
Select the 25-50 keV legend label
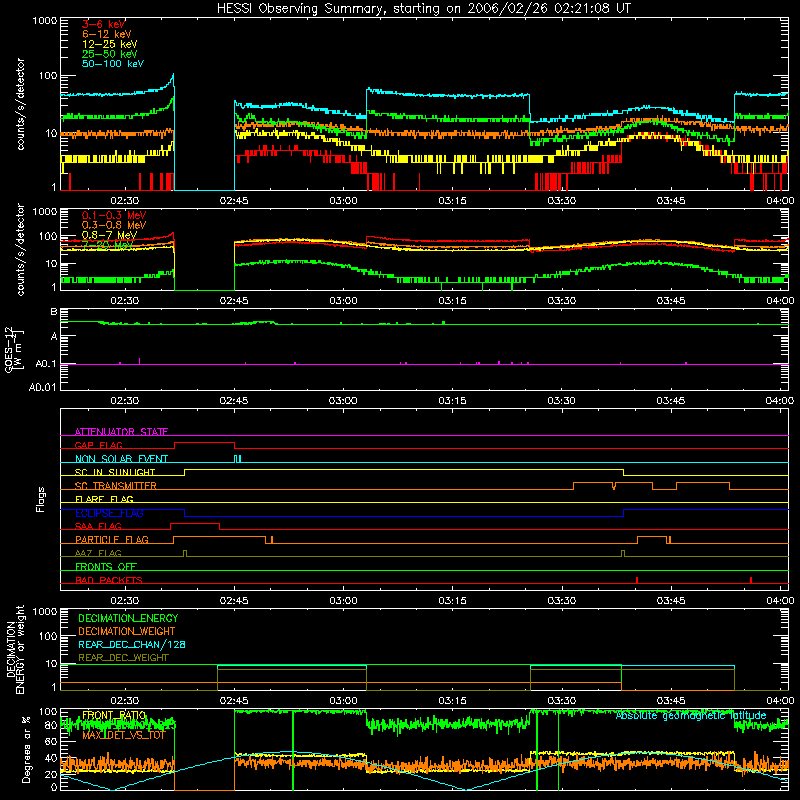tap(110, 54)
